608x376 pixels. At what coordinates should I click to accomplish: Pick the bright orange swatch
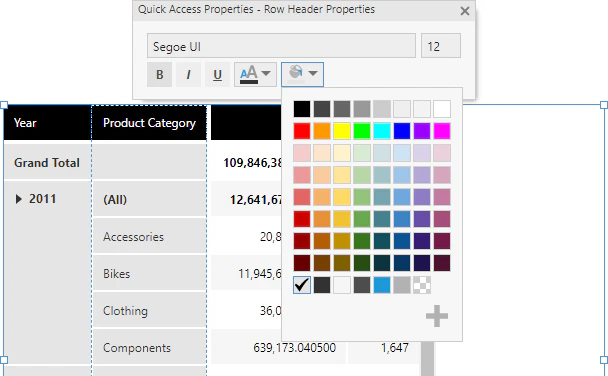click(322, 131)
